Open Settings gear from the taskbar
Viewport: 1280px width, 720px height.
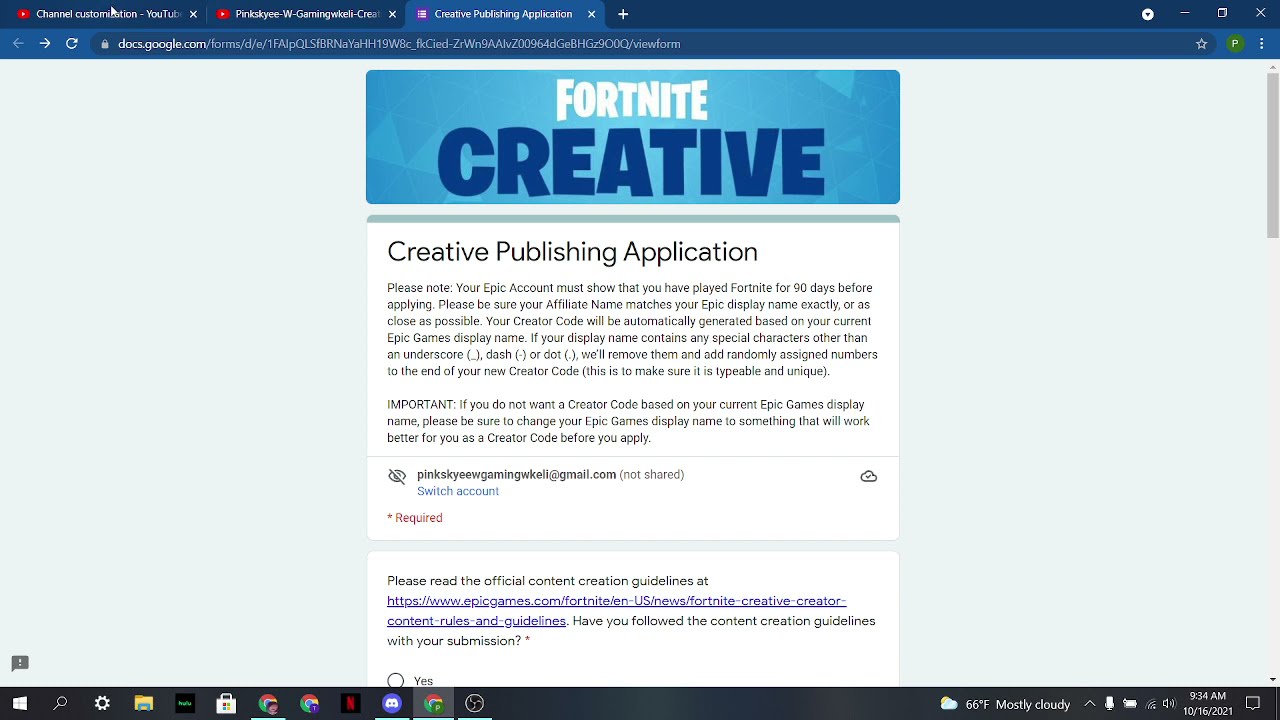(x=102, y=704)
